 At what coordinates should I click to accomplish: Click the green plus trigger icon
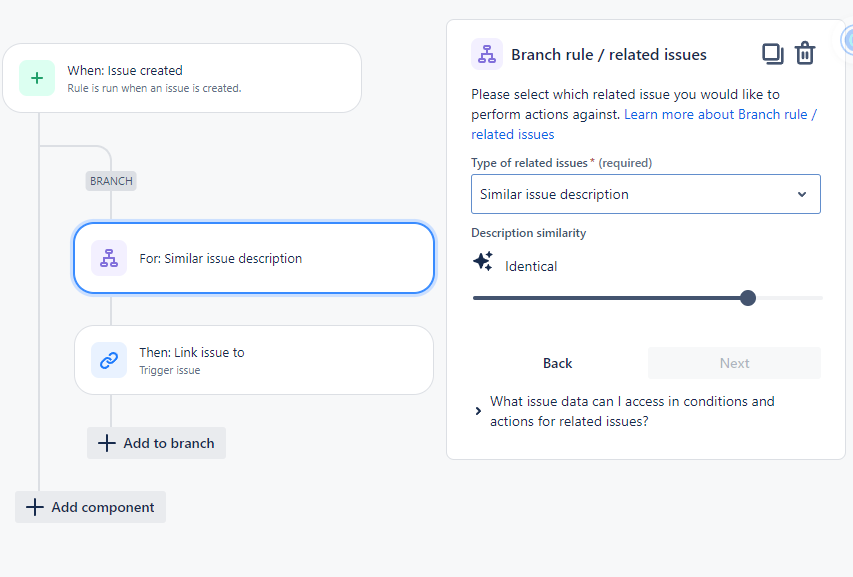click(37, 78)
